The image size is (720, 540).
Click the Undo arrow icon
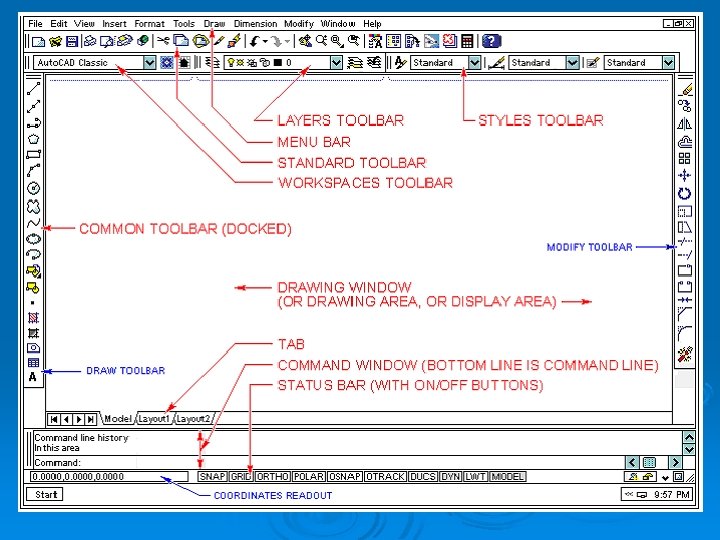tap(254, 41)
